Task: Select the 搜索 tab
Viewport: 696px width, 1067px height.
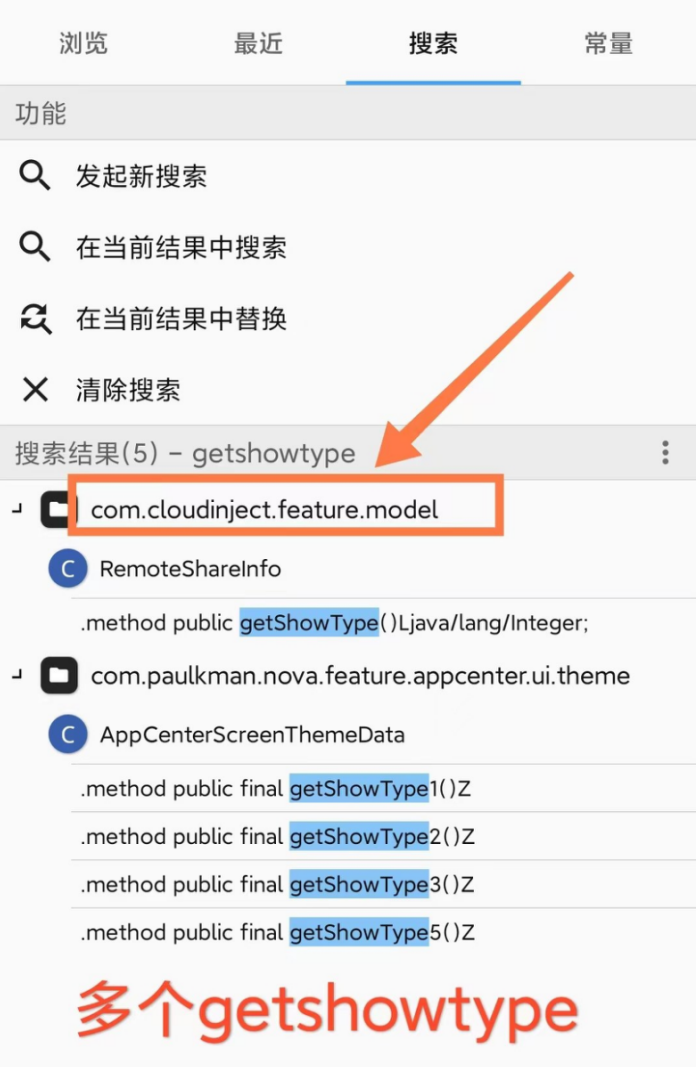Action: tap(433, 44)
